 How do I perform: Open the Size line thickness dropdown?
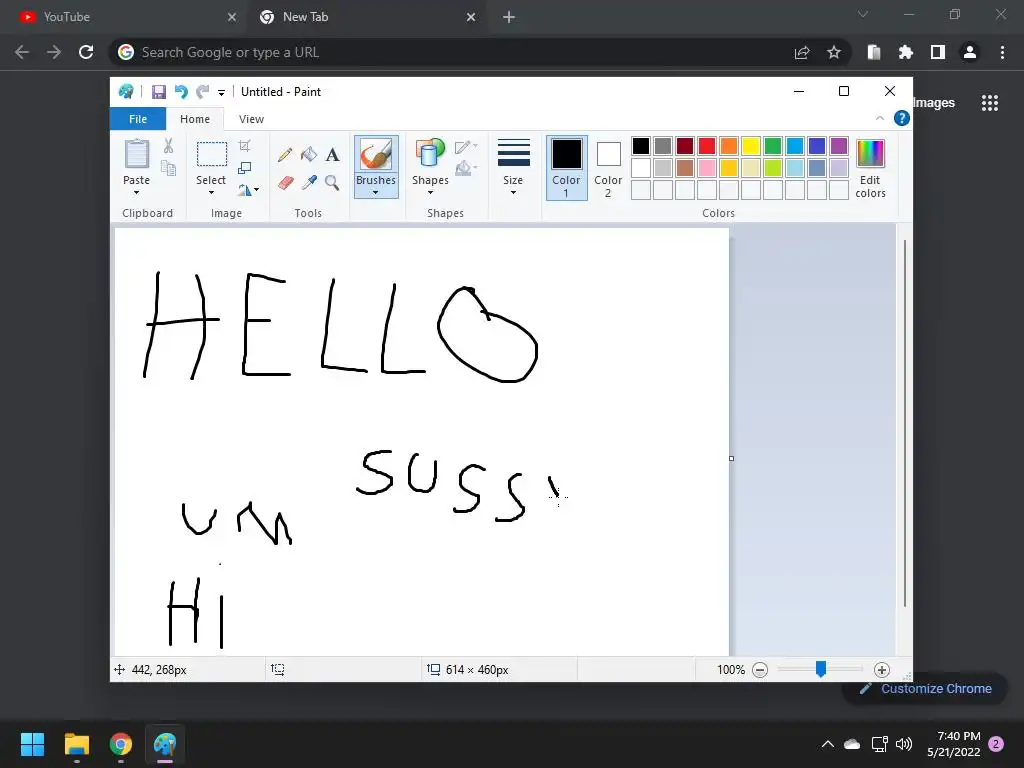[513, 167]
